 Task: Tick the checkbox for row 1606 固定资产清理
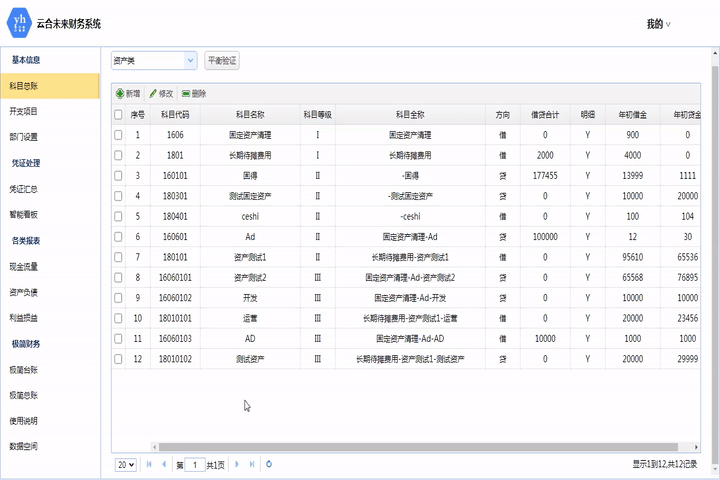pyautogui.click(x=119, y=135)
